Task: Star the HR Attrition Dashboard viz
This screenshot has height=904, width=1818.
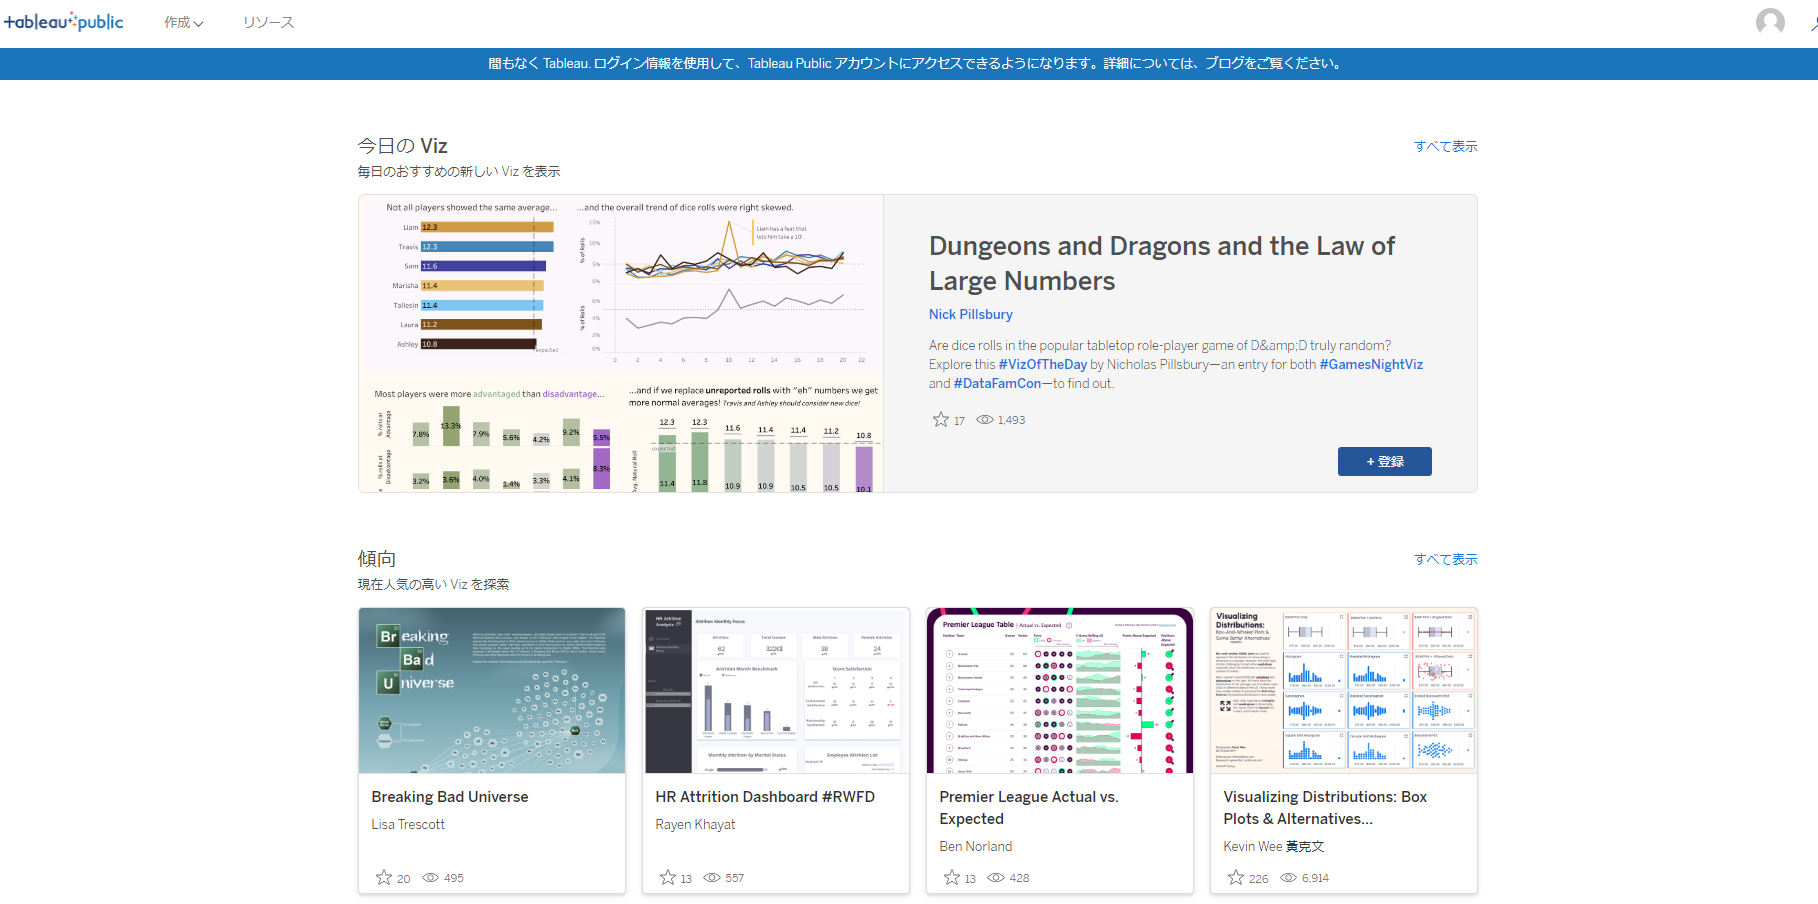Action: [668, 878]
